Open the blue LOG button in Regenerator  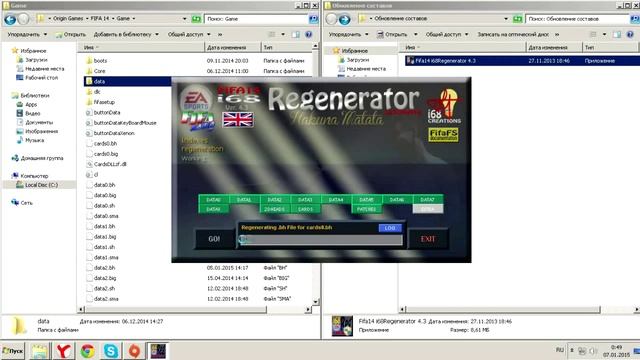390,228
